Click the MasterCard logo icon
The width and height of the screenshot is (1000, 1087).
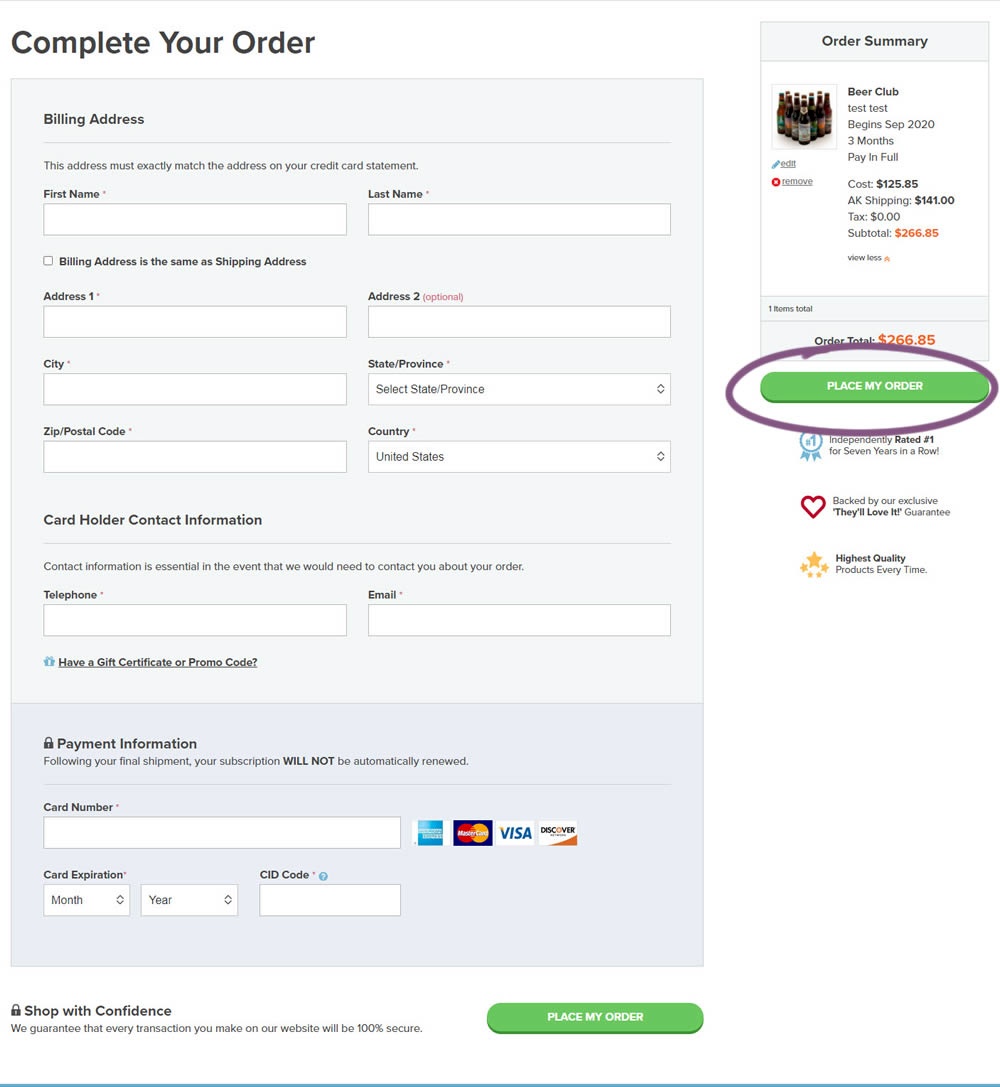[472, 832]
